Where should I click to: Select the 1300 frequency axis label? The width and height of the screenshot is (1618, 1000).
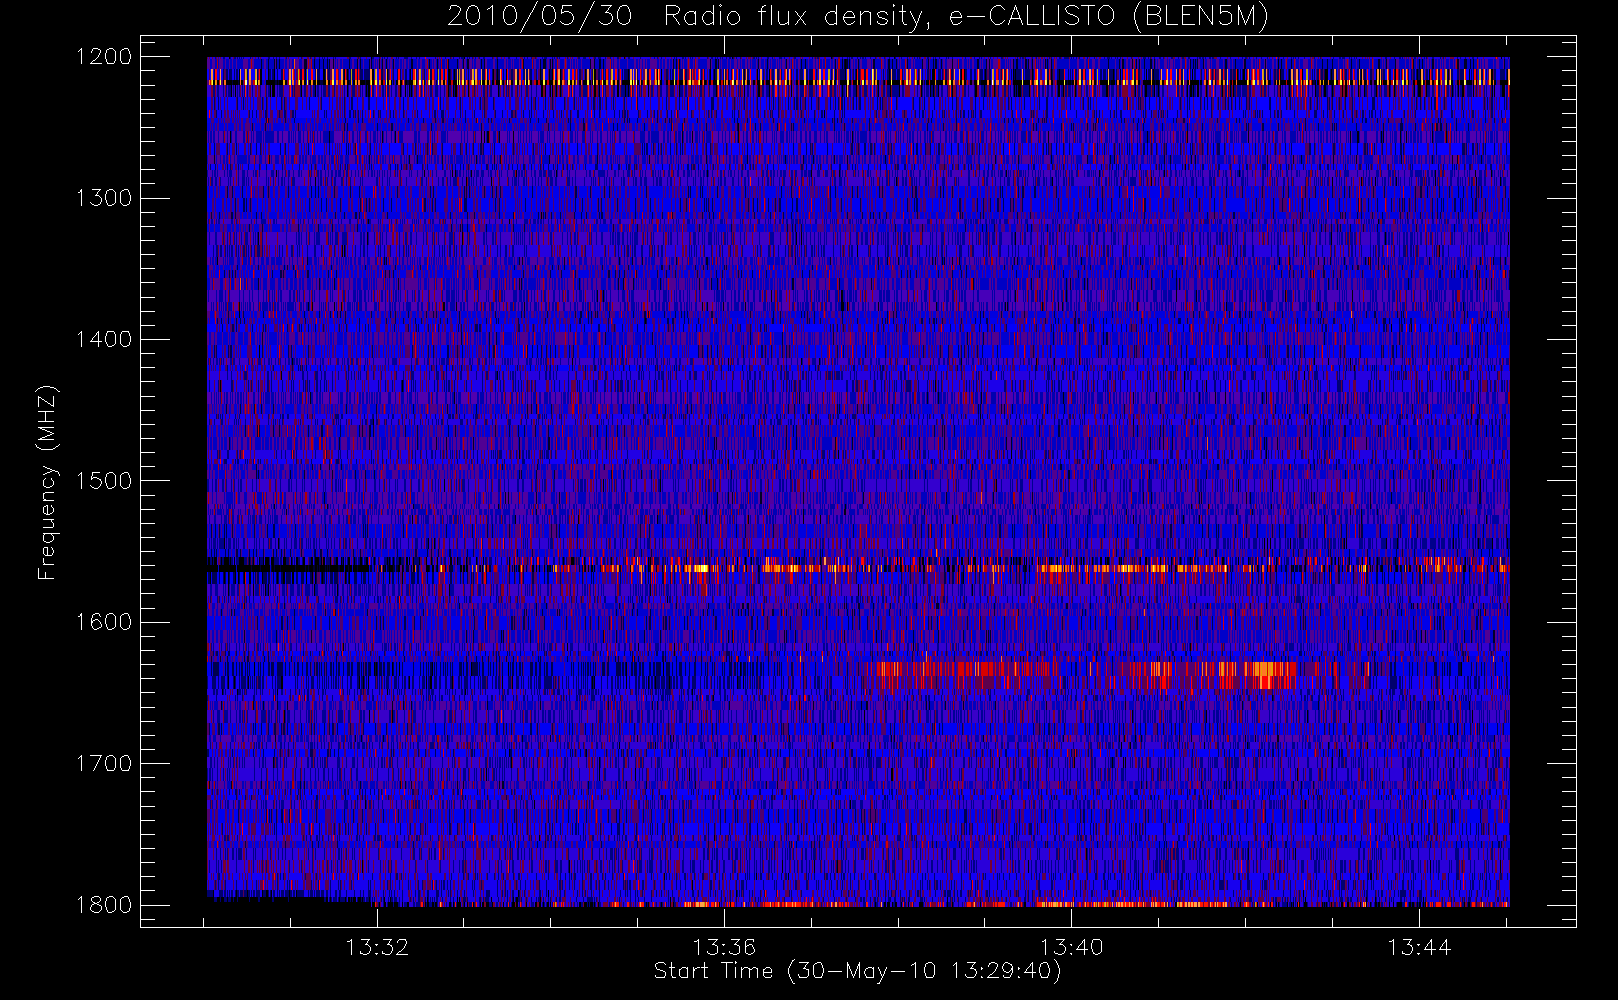click(104, 198)
